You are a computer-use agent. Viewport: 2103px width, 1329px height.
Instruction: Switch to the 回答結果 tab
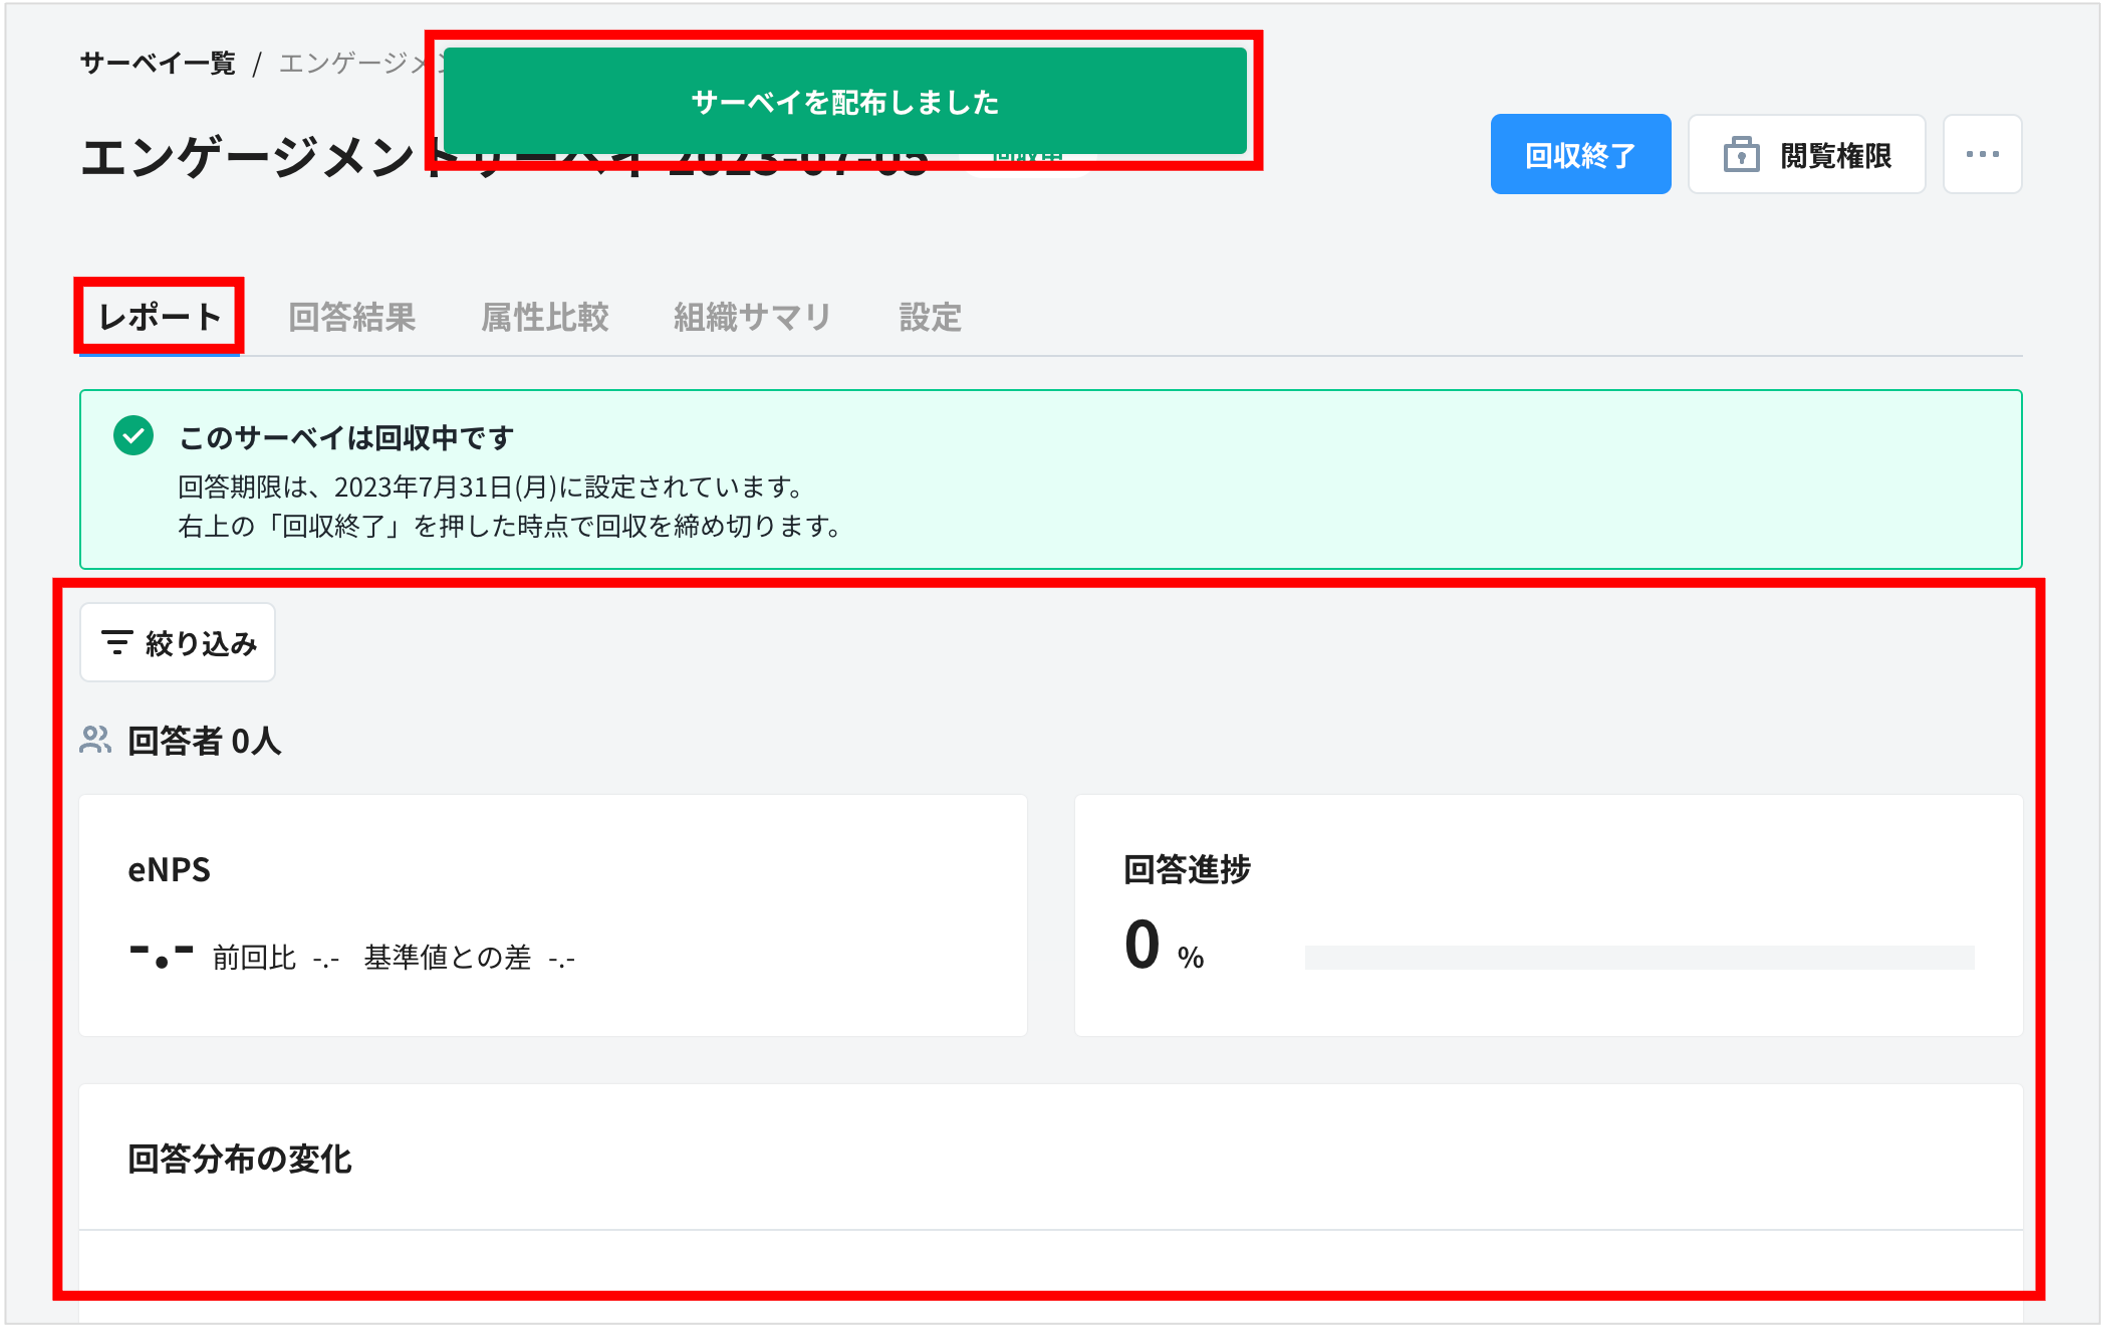352,316
